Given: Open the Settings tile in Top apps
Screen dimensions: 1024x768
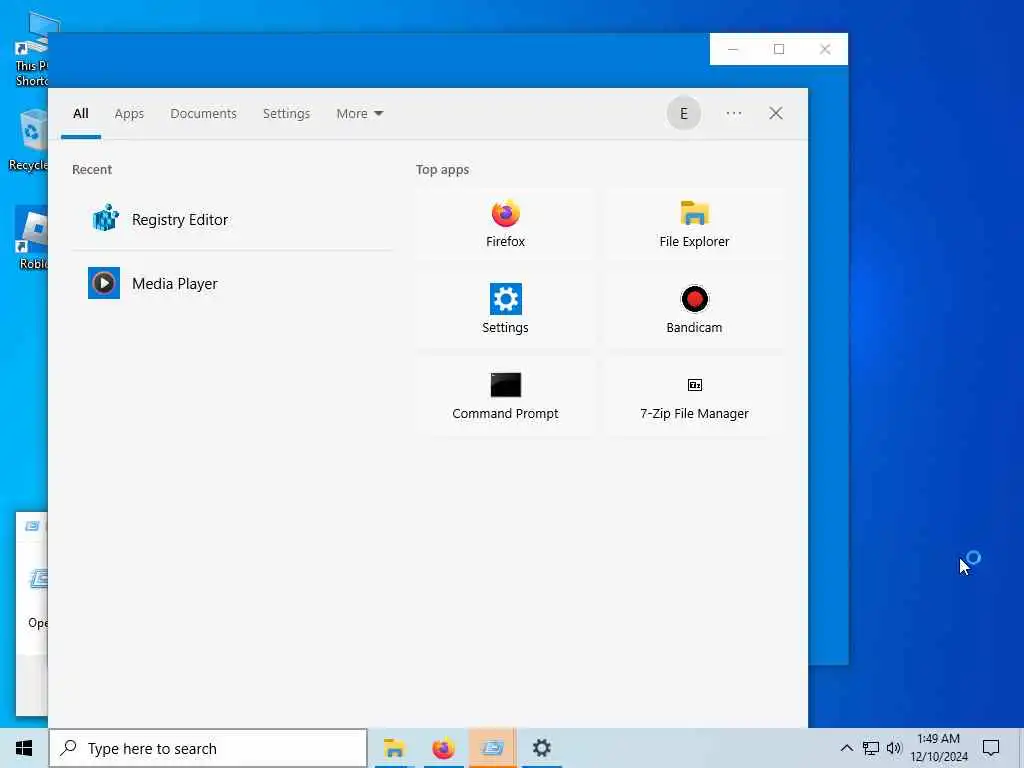Looking at the screenshot, I should [x=505, y=310].
